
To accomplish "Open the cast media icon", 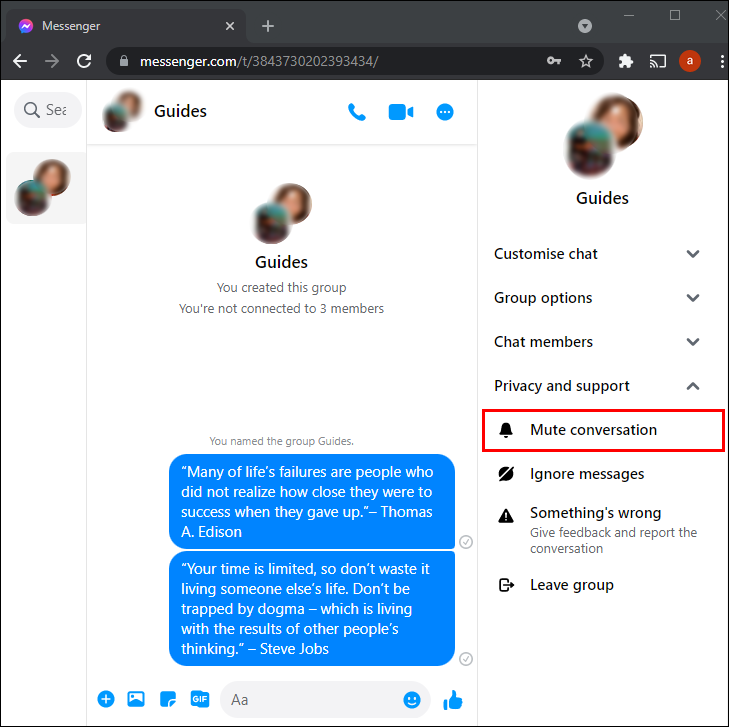I will (657, 61).
